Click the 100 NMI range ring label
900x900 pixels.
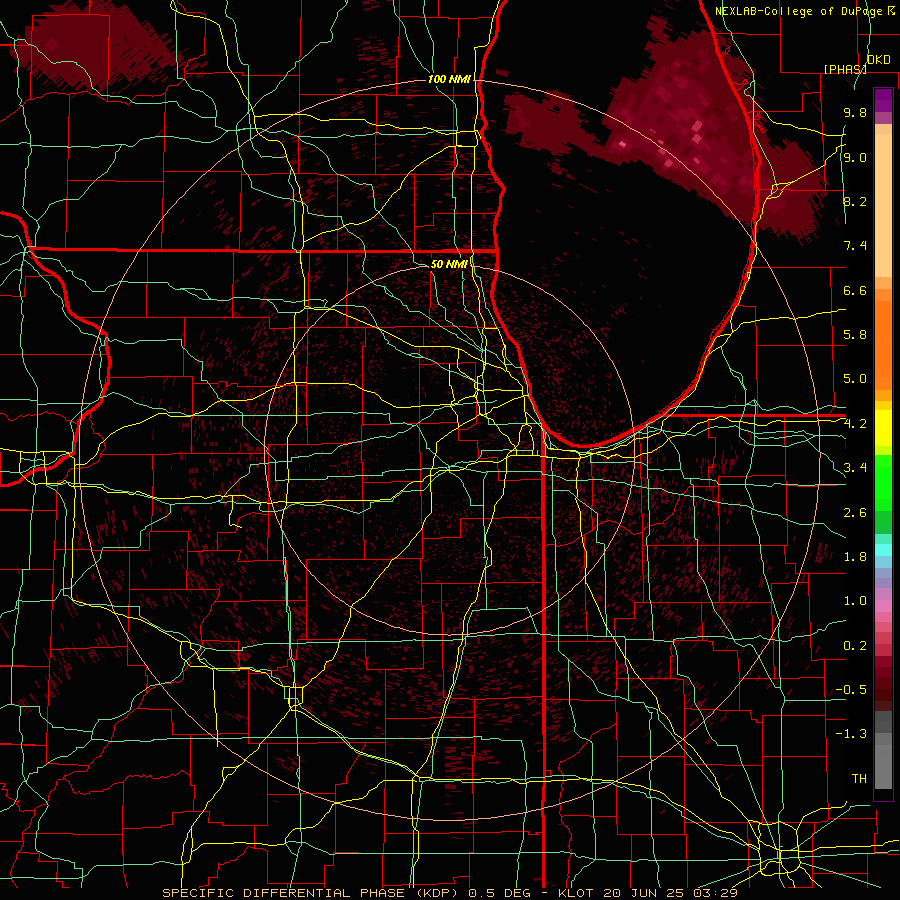[449, 79]
